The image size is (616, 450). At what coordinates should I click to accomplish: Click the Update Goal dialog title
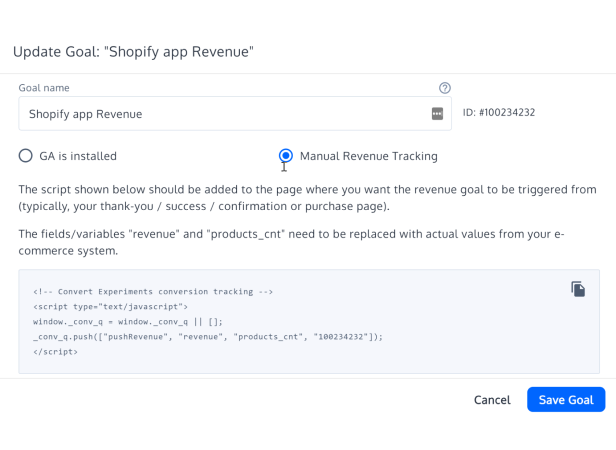click(133, 51)
